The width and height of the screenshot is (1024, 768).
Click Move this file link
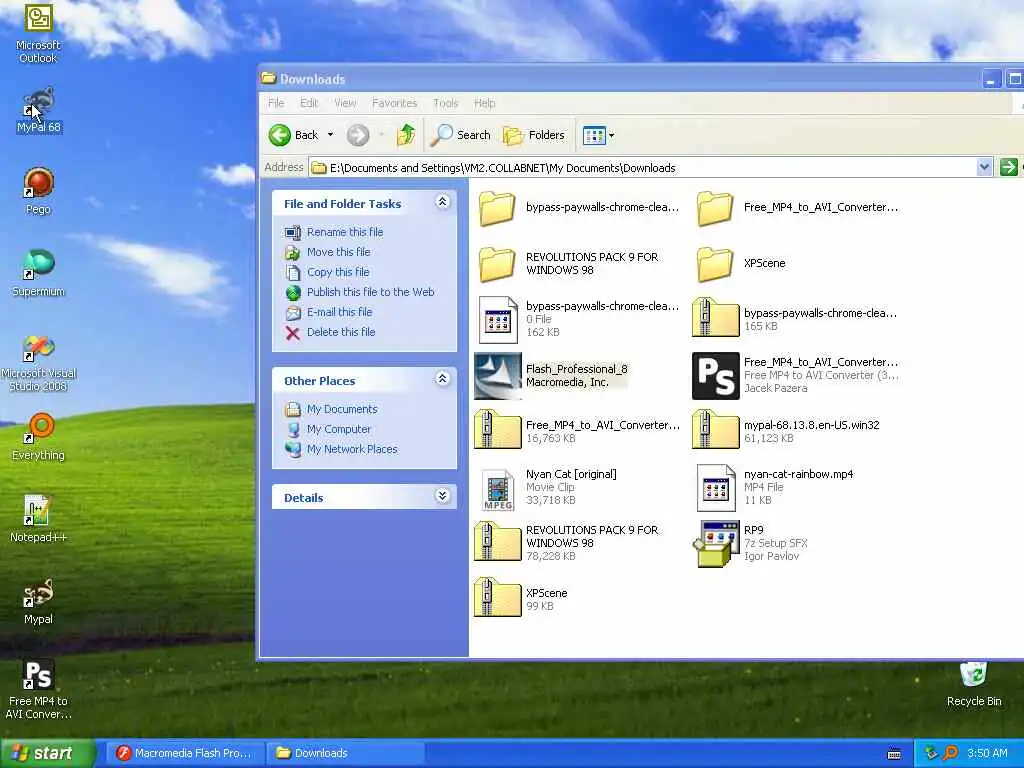point(338,252)
